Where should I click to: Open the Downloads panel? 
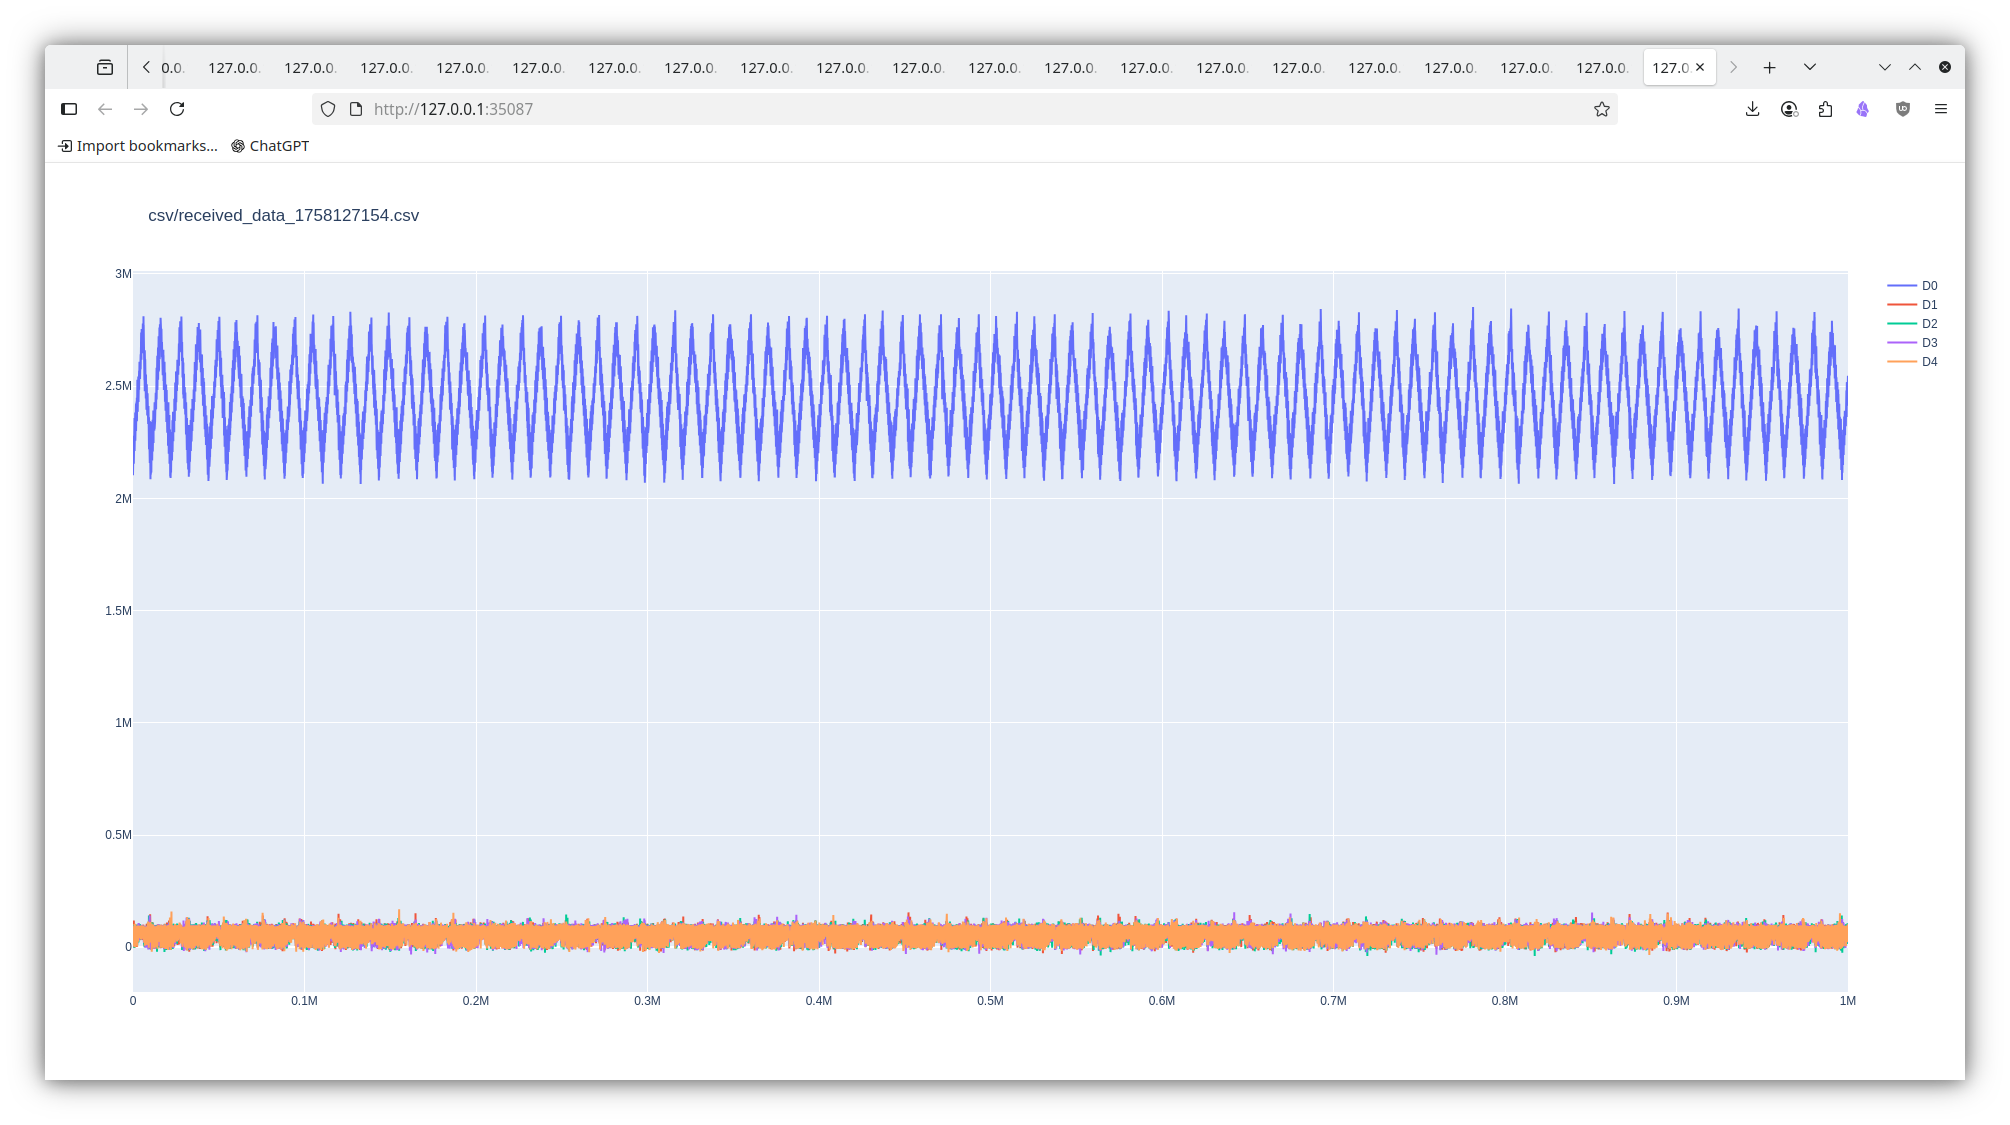pos(1752,109)
